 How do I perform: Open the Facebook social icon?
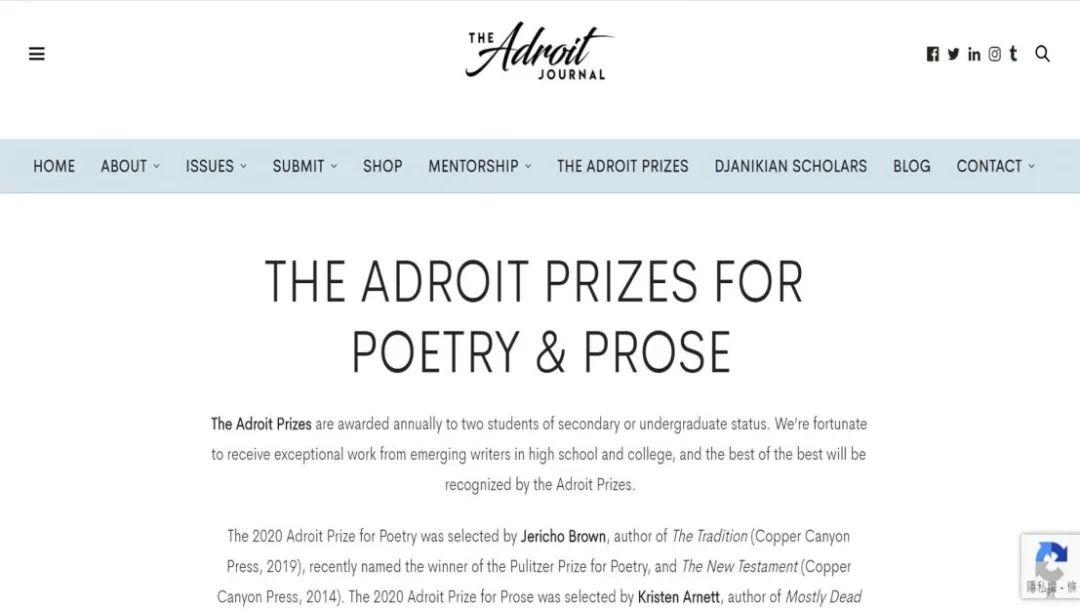coord(933,54)
